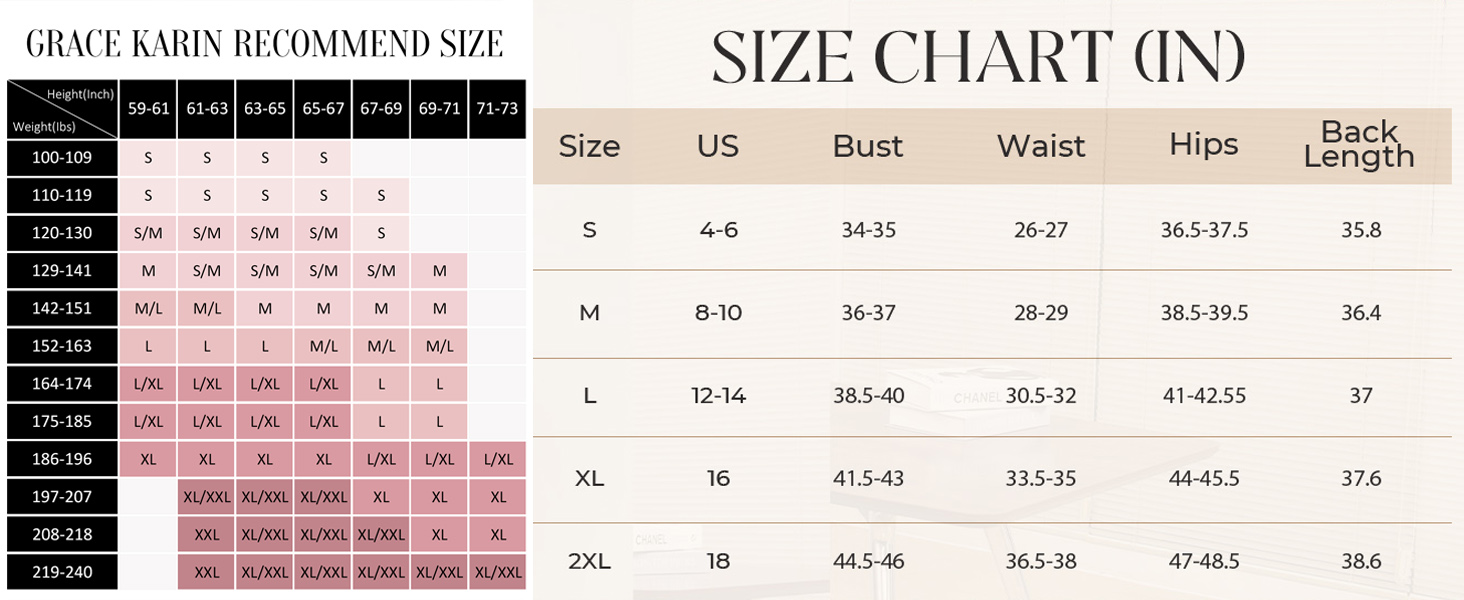
Task: Click the Grace Karin Recommend Size title
Action: 264,44
